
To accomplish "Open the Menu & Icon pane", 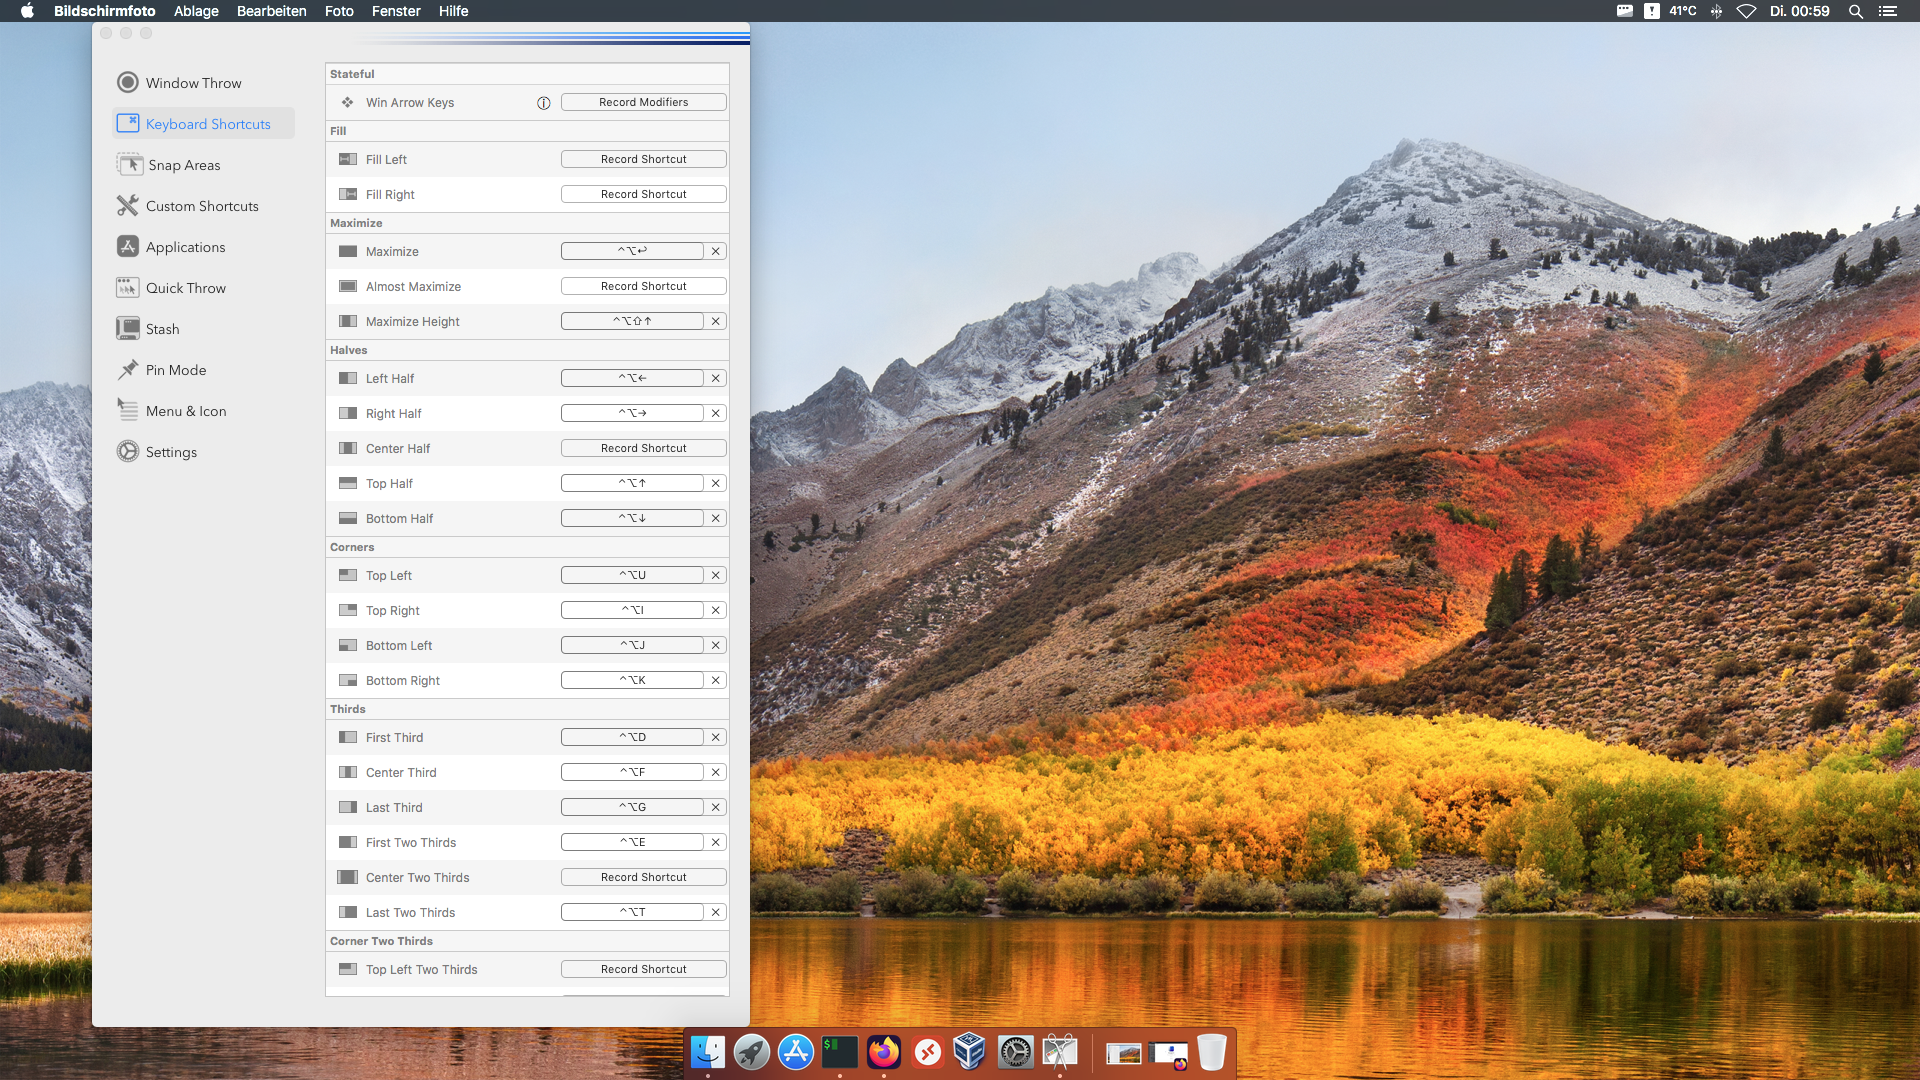I will tap(185, 411).
